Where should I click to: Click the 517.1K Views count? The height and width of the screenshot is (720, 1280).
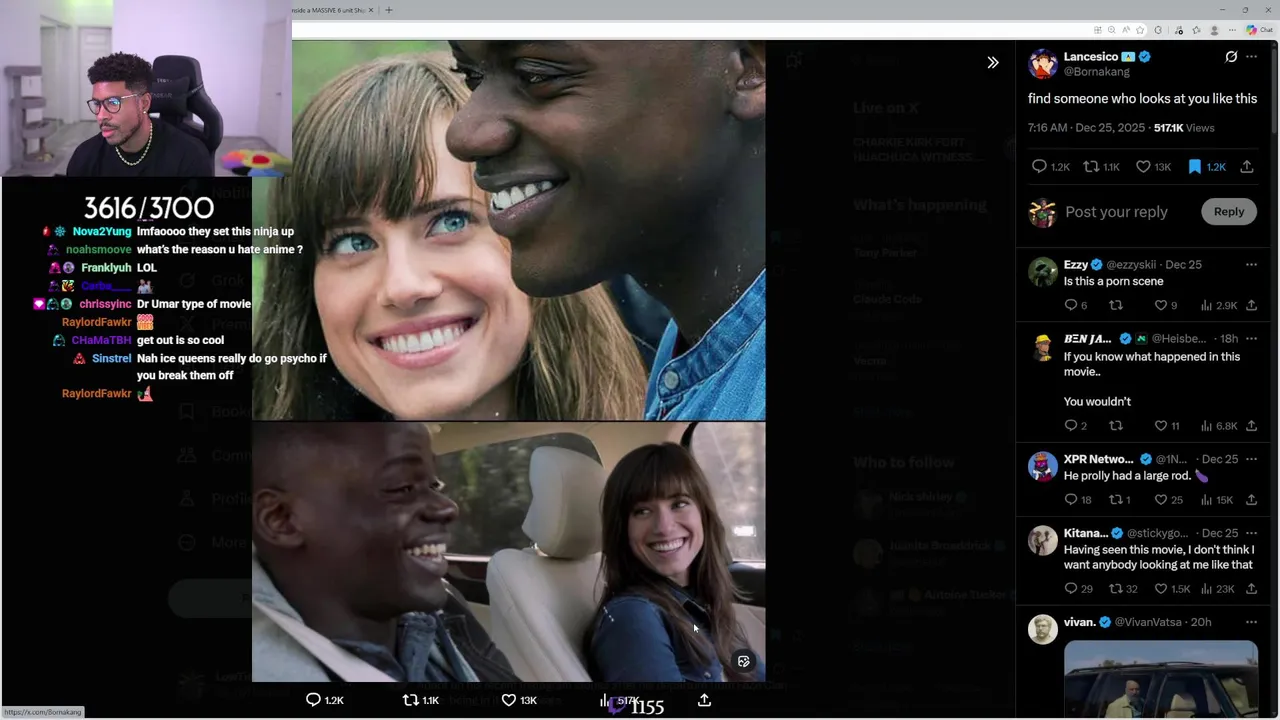pyautogui.click(x=1184, y=128)
